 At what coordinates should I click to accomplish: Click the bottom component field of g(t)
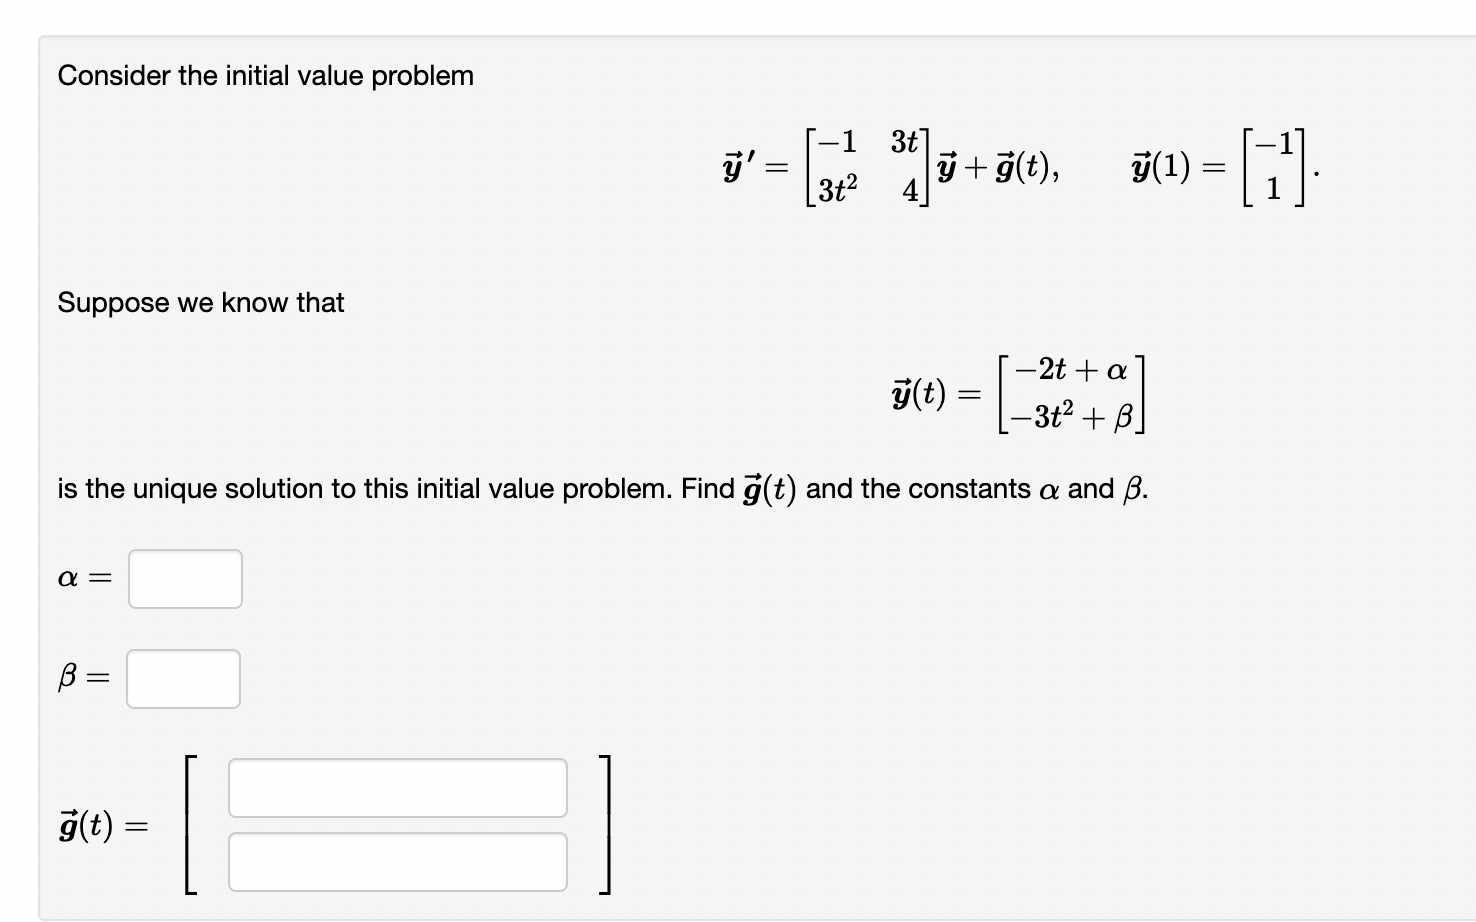pyautogui.click(x=397, y=859)
